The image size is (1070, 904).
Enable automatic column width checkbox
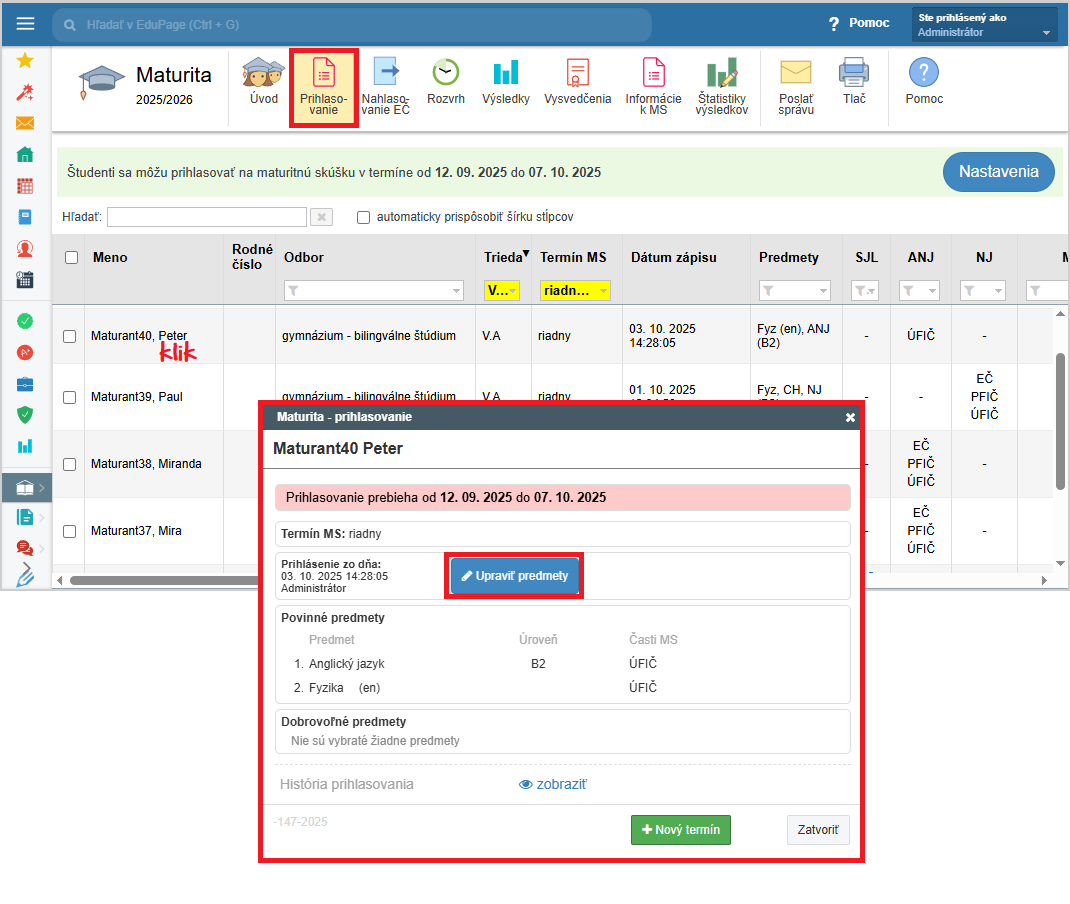363,217
